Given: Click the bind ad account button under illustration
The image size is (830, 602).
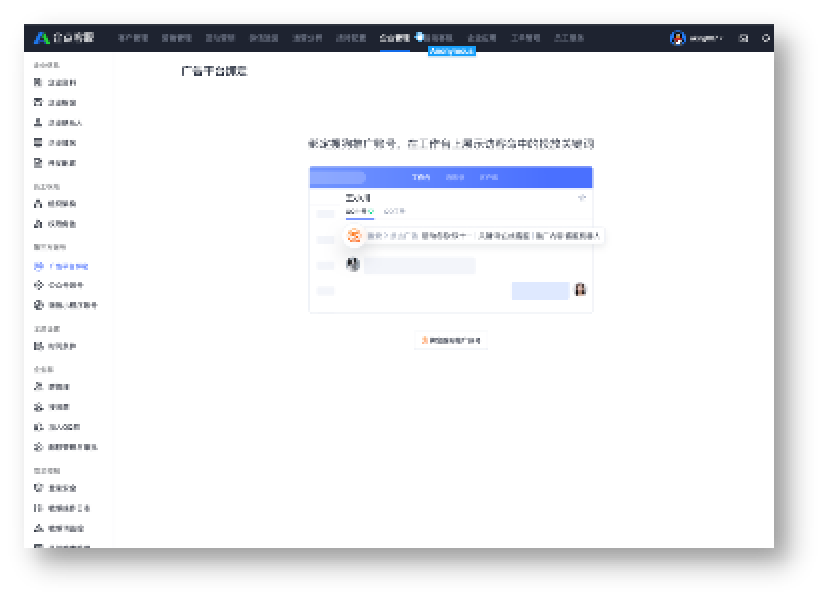Looking at the screenshot, I should point(451,340).
